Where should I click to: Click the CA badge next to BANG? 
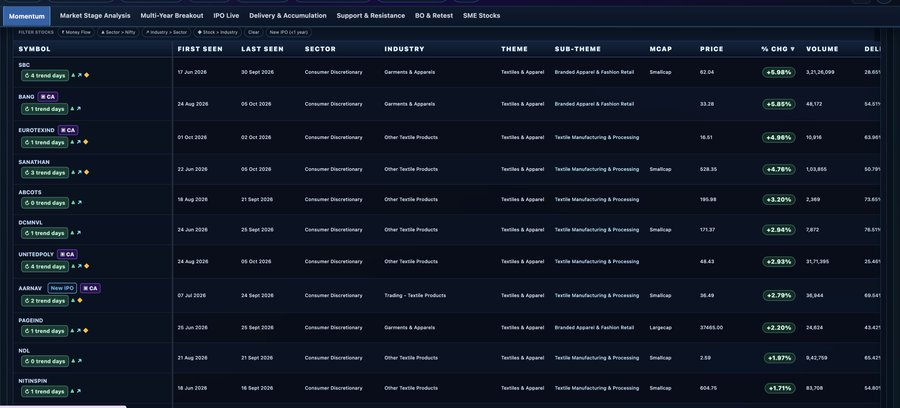48,97
